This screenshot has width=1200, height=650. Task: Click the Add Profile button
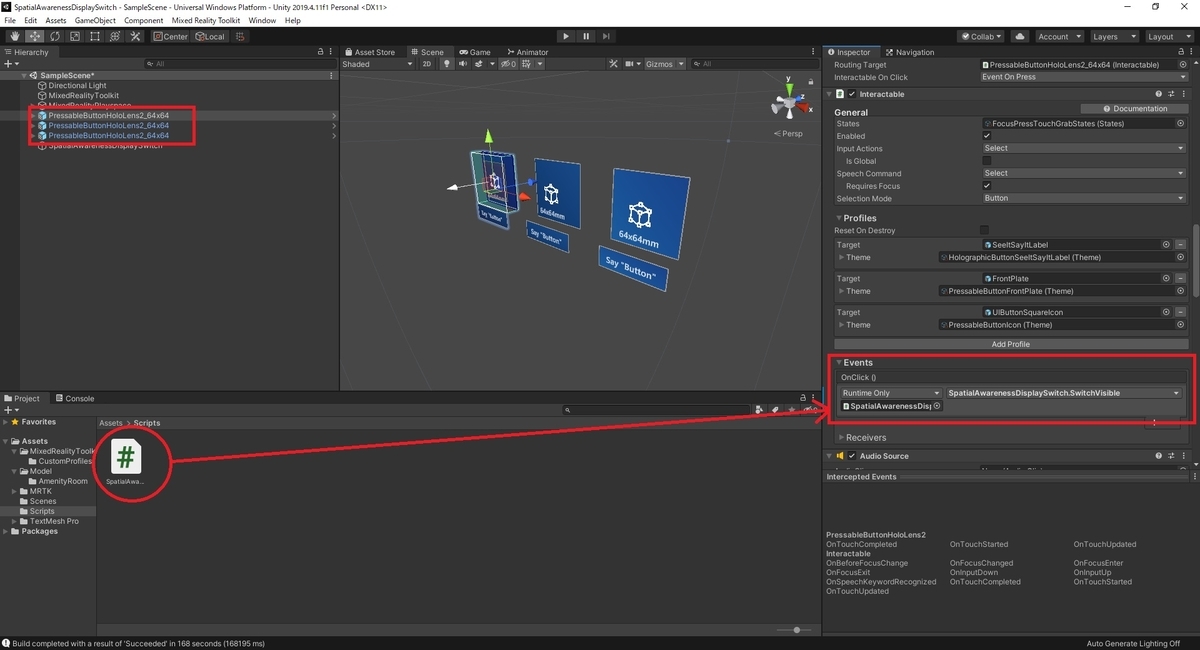tap(1010, 344)
